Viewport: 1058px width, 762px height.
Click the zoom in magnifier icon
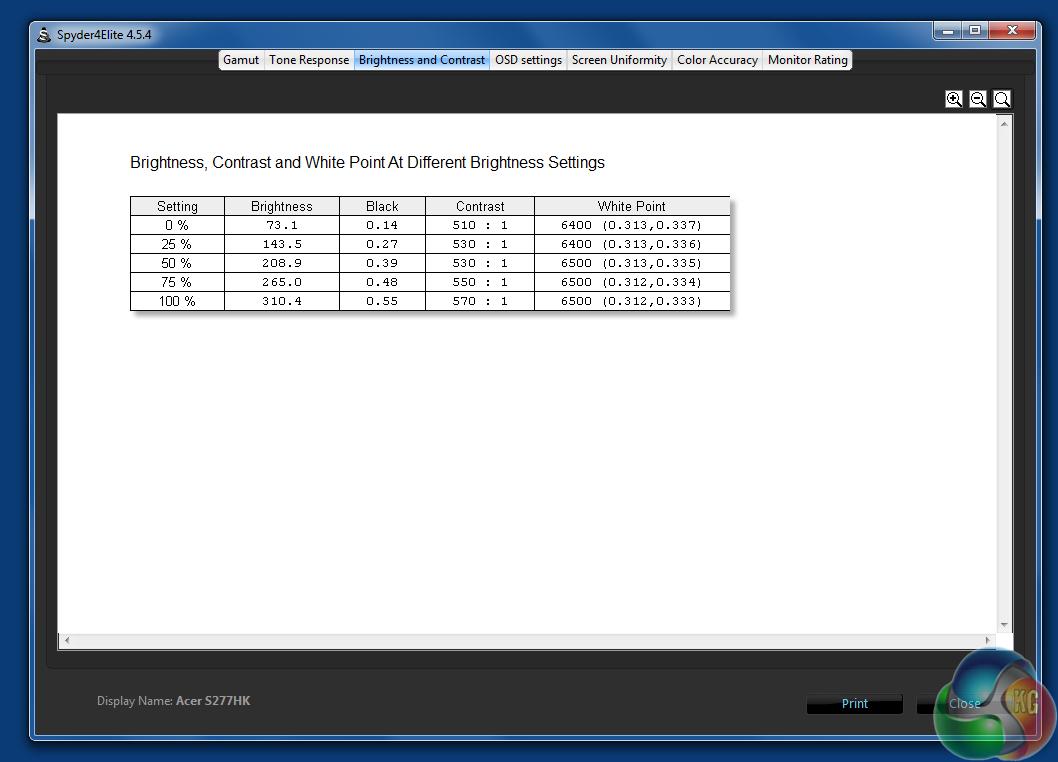click(x=953, y=99)
